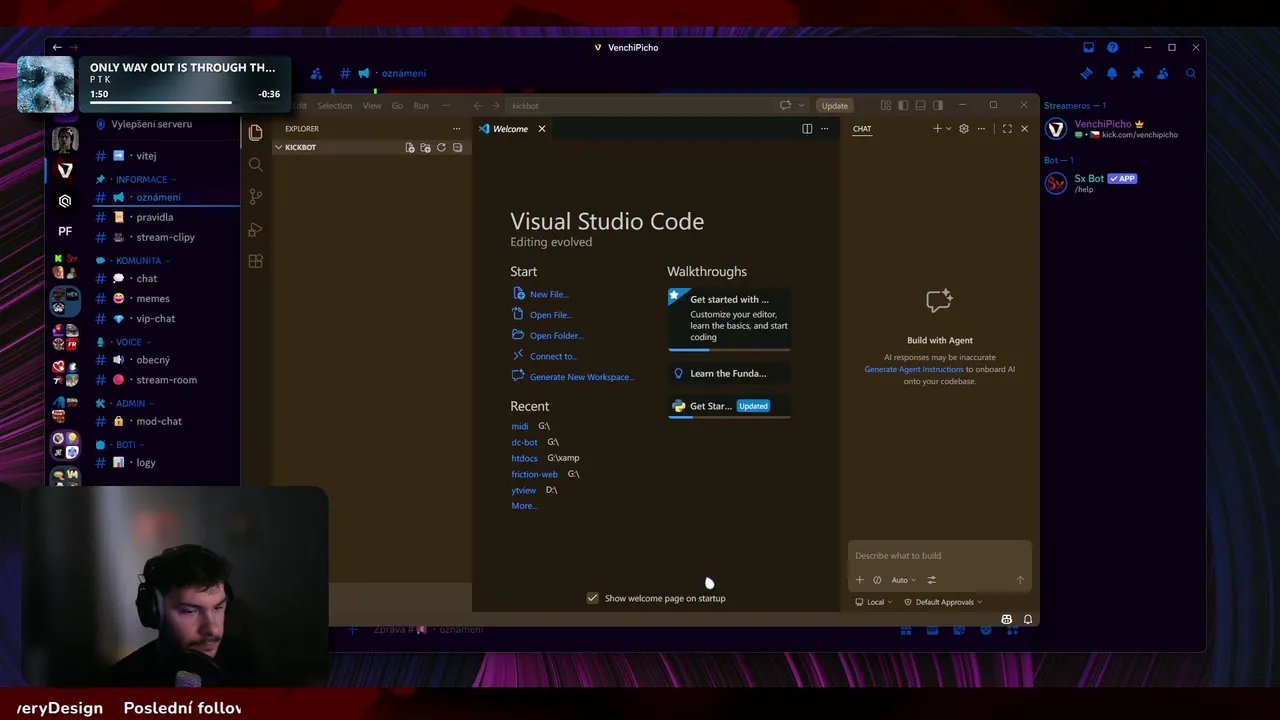Open the View menu in VS Code
Image resolution: width=1280 pixels, height=720 pixels.
point(372,105)
